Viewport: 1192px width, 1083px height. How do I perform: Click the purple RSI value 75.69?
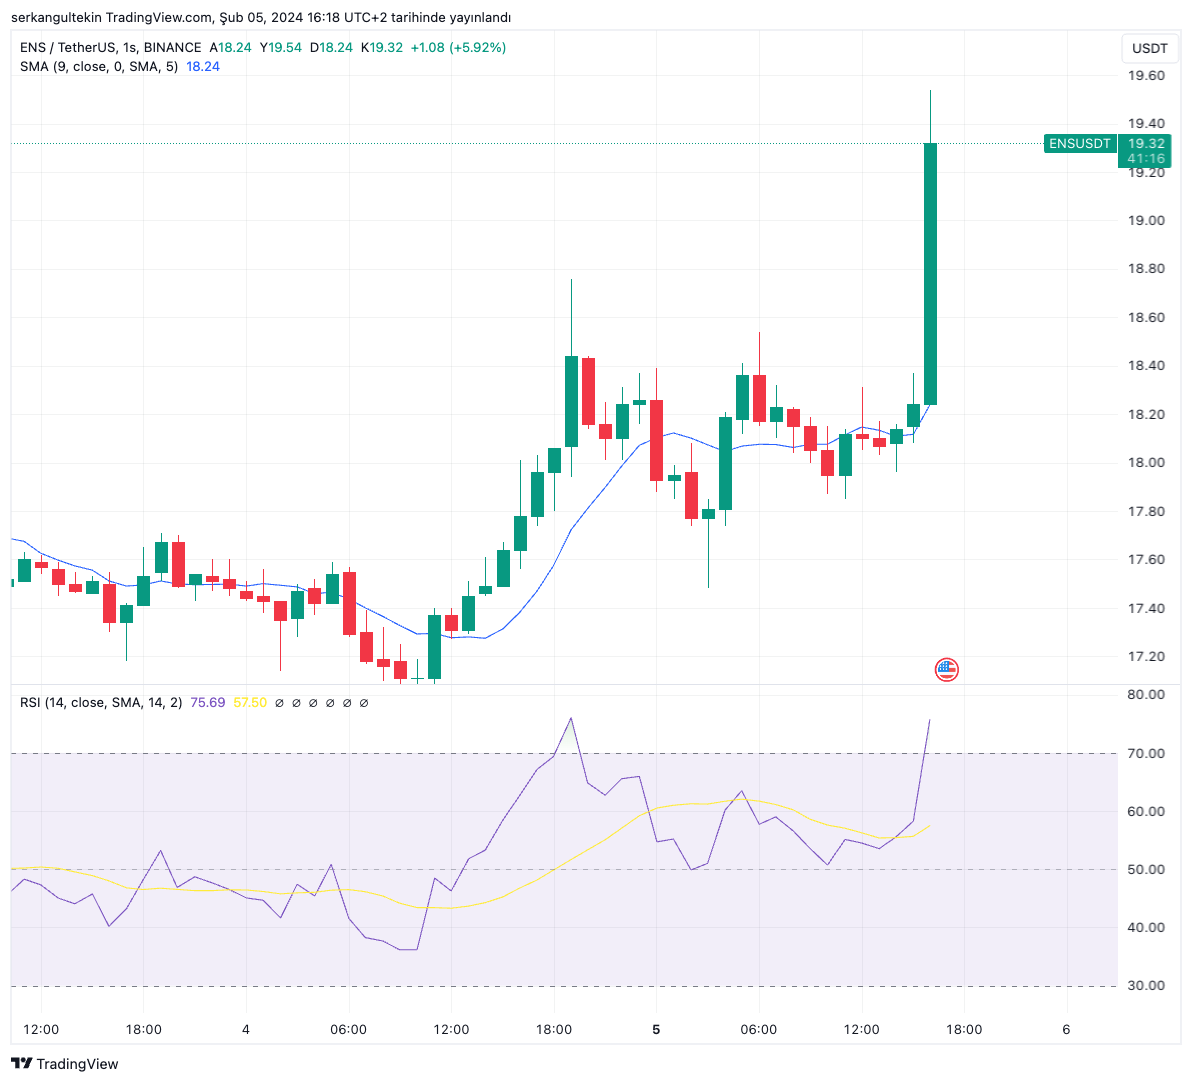coord(208,703)
